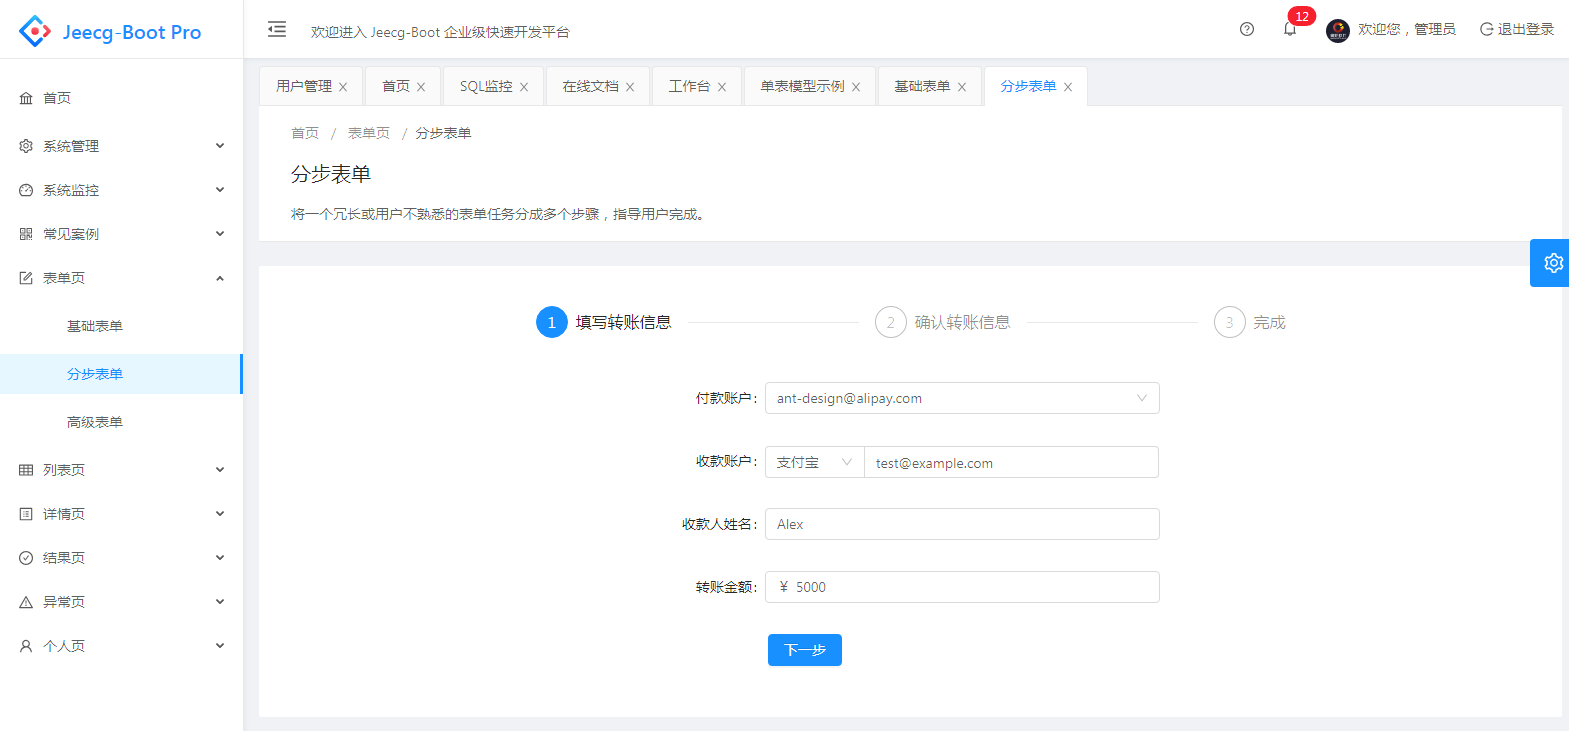This screenshot has width=1569, height=731.
Task: Collapse the 表单页 sidebar menu
Action: pos(220,278)
